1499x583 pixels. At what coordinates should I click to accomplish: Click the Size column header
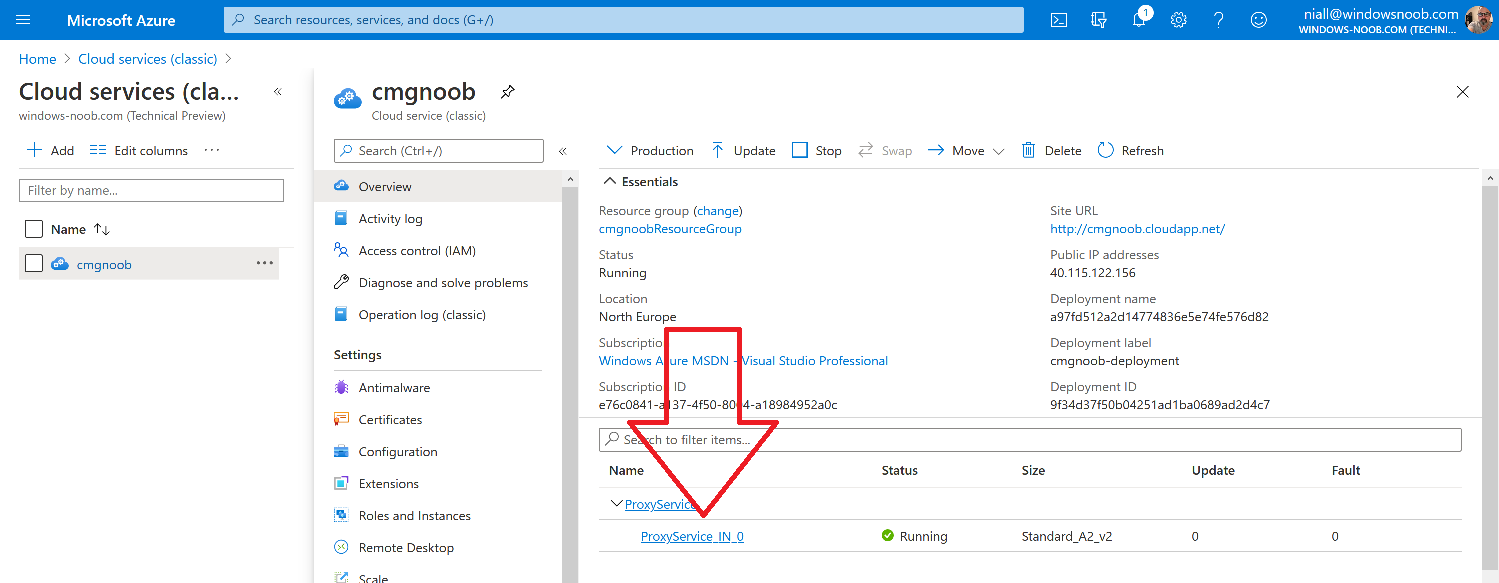1033,470
